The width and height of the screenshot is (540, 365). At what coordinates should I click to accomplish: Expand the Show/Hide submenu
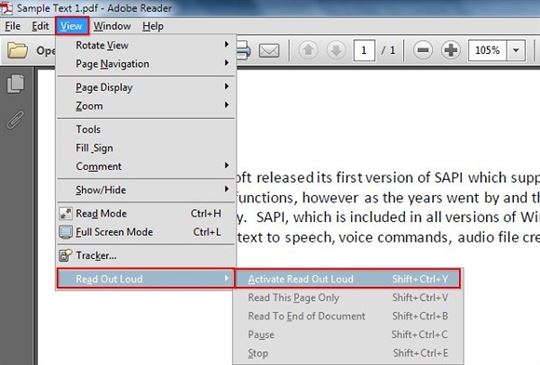146,190
